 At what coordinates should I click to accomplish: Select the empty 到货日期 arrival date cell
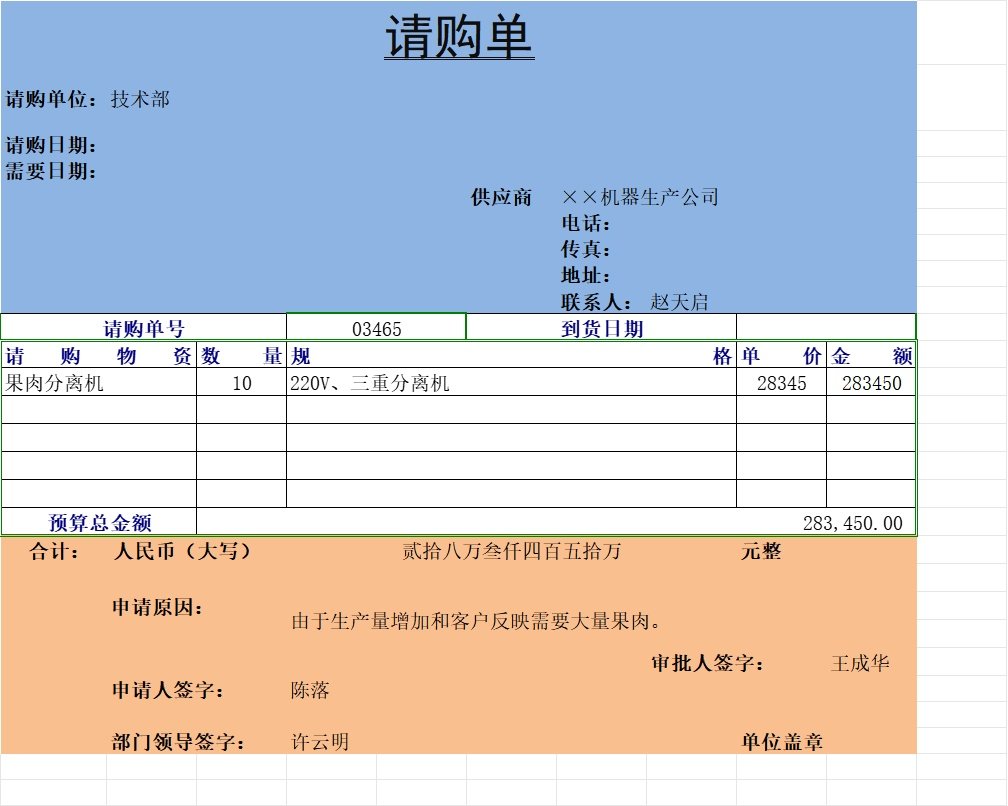(x=825, y=327)
